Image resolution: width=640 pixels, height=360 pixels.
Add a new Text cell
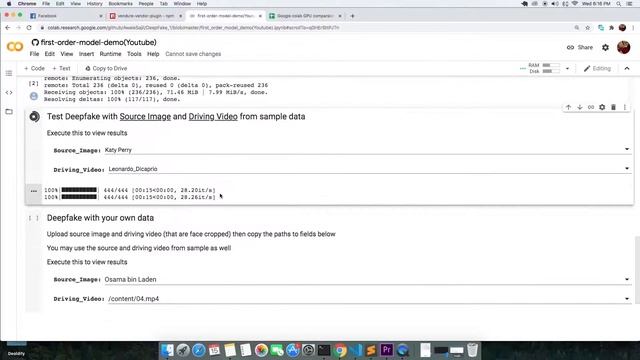61,69
